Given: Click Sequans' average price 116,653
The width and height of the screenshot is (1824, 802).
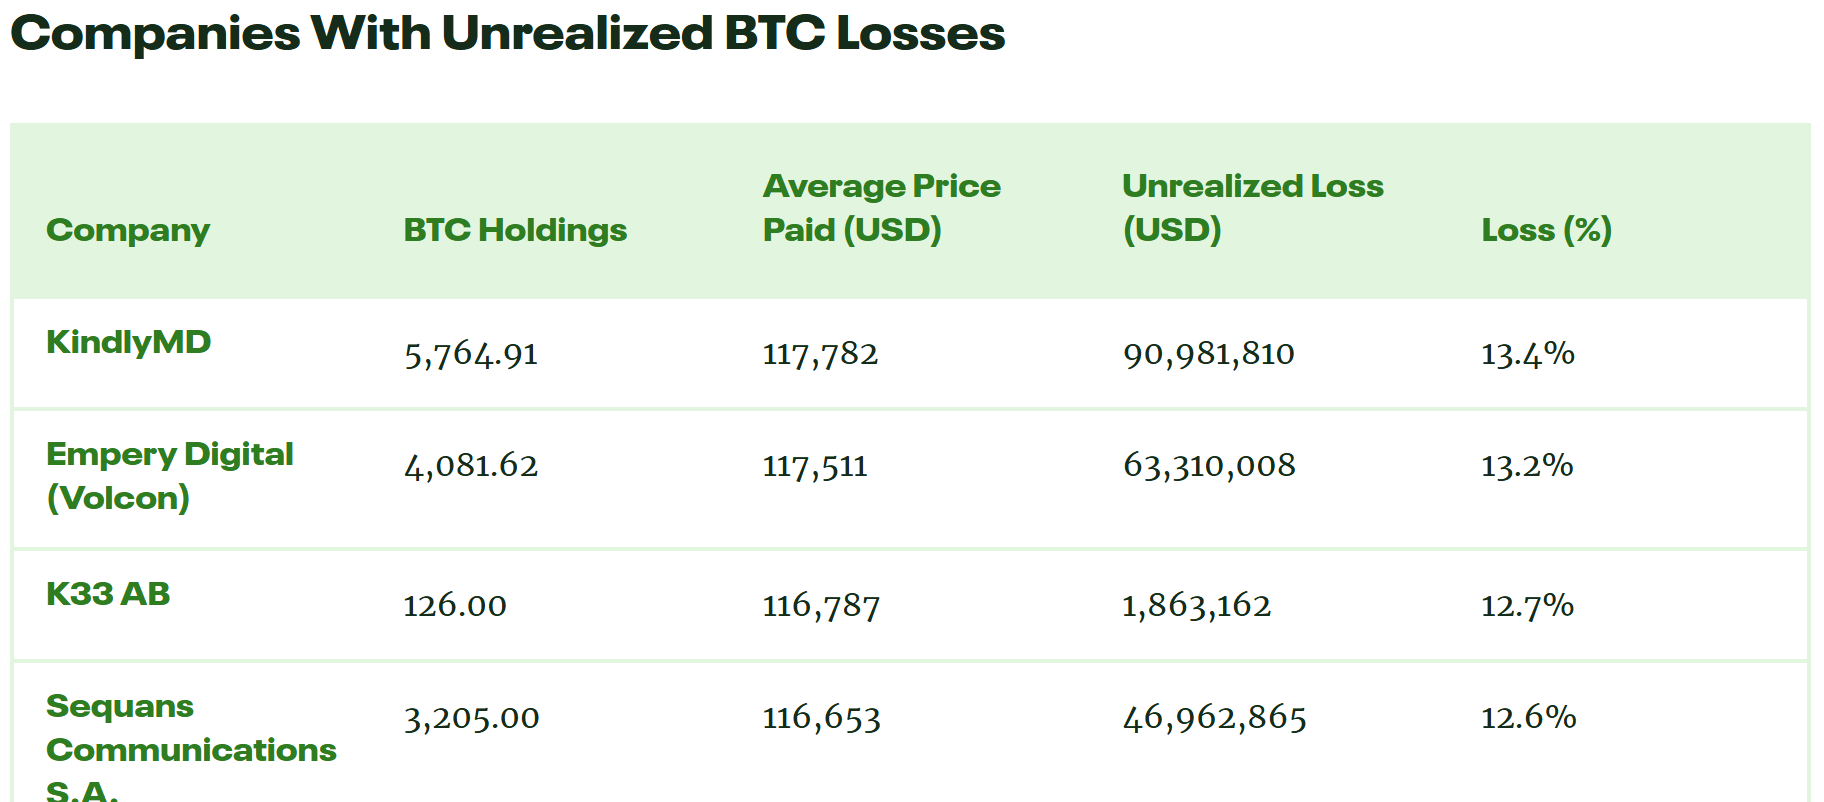Looking at the screenshot, I should [x=821, y=718].
